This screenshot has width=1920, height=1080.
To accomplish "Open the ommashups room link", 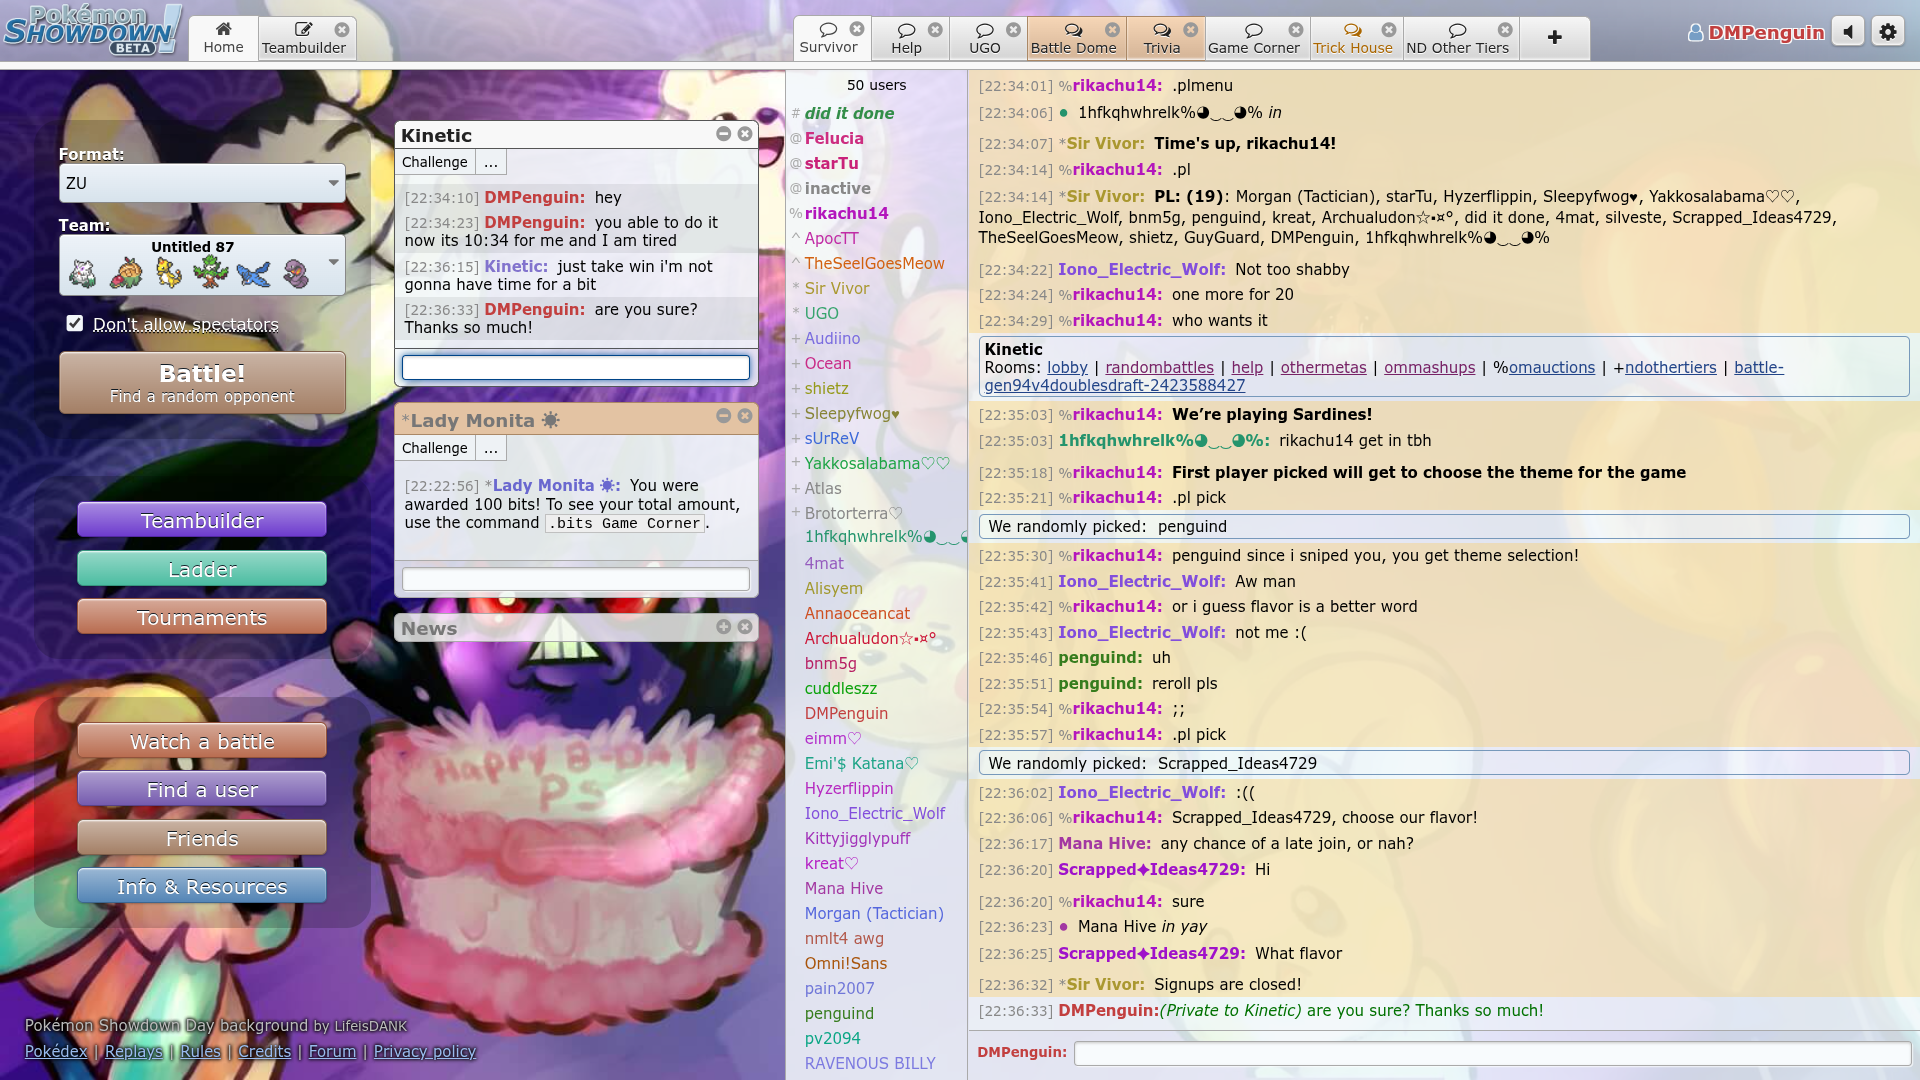I will point(1429,367).
